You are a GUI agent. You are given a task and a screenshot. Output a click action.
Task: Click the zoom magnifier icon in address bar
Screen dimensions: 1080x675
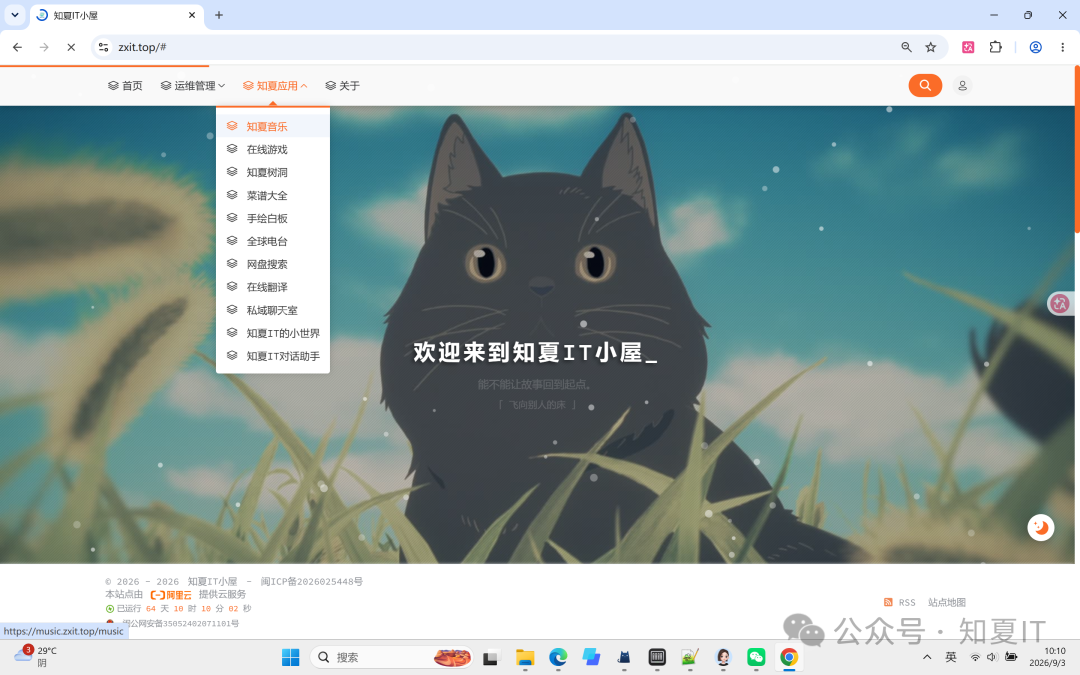pyautogui.click(x=906, y=47)
